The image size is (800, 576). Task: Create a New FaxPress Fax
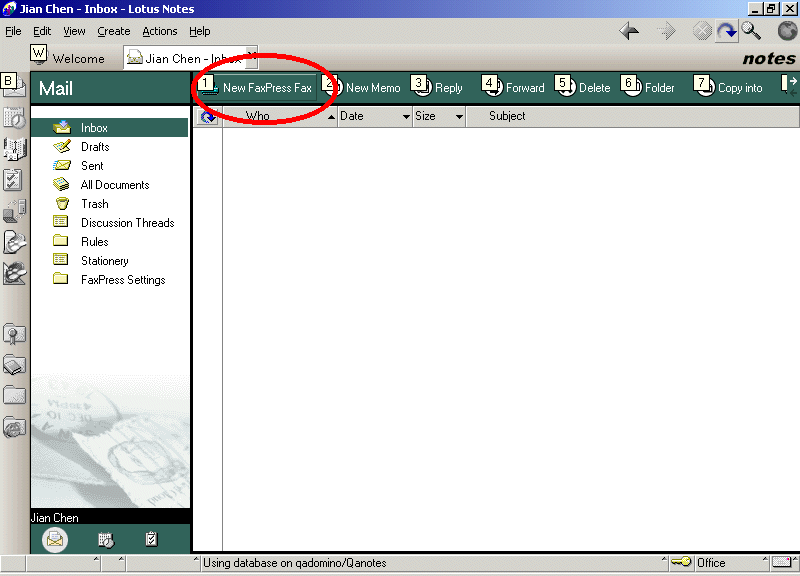(257, 87)
